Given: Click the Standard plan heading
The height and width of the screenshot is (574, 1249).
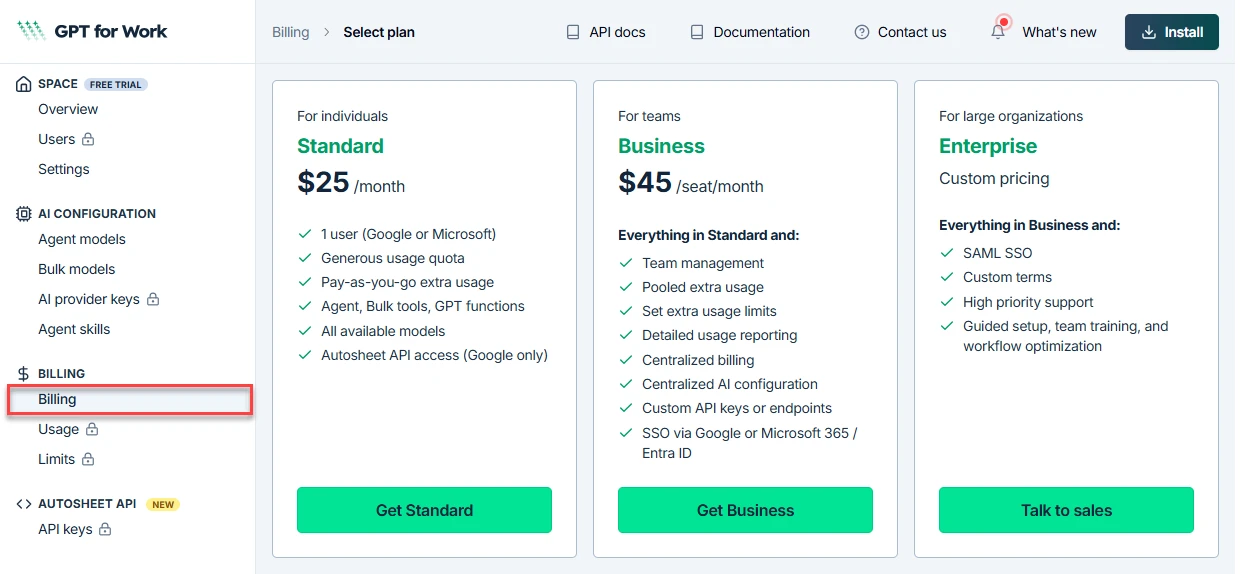Looking at the screenshot, I should [x=340, y=146].
